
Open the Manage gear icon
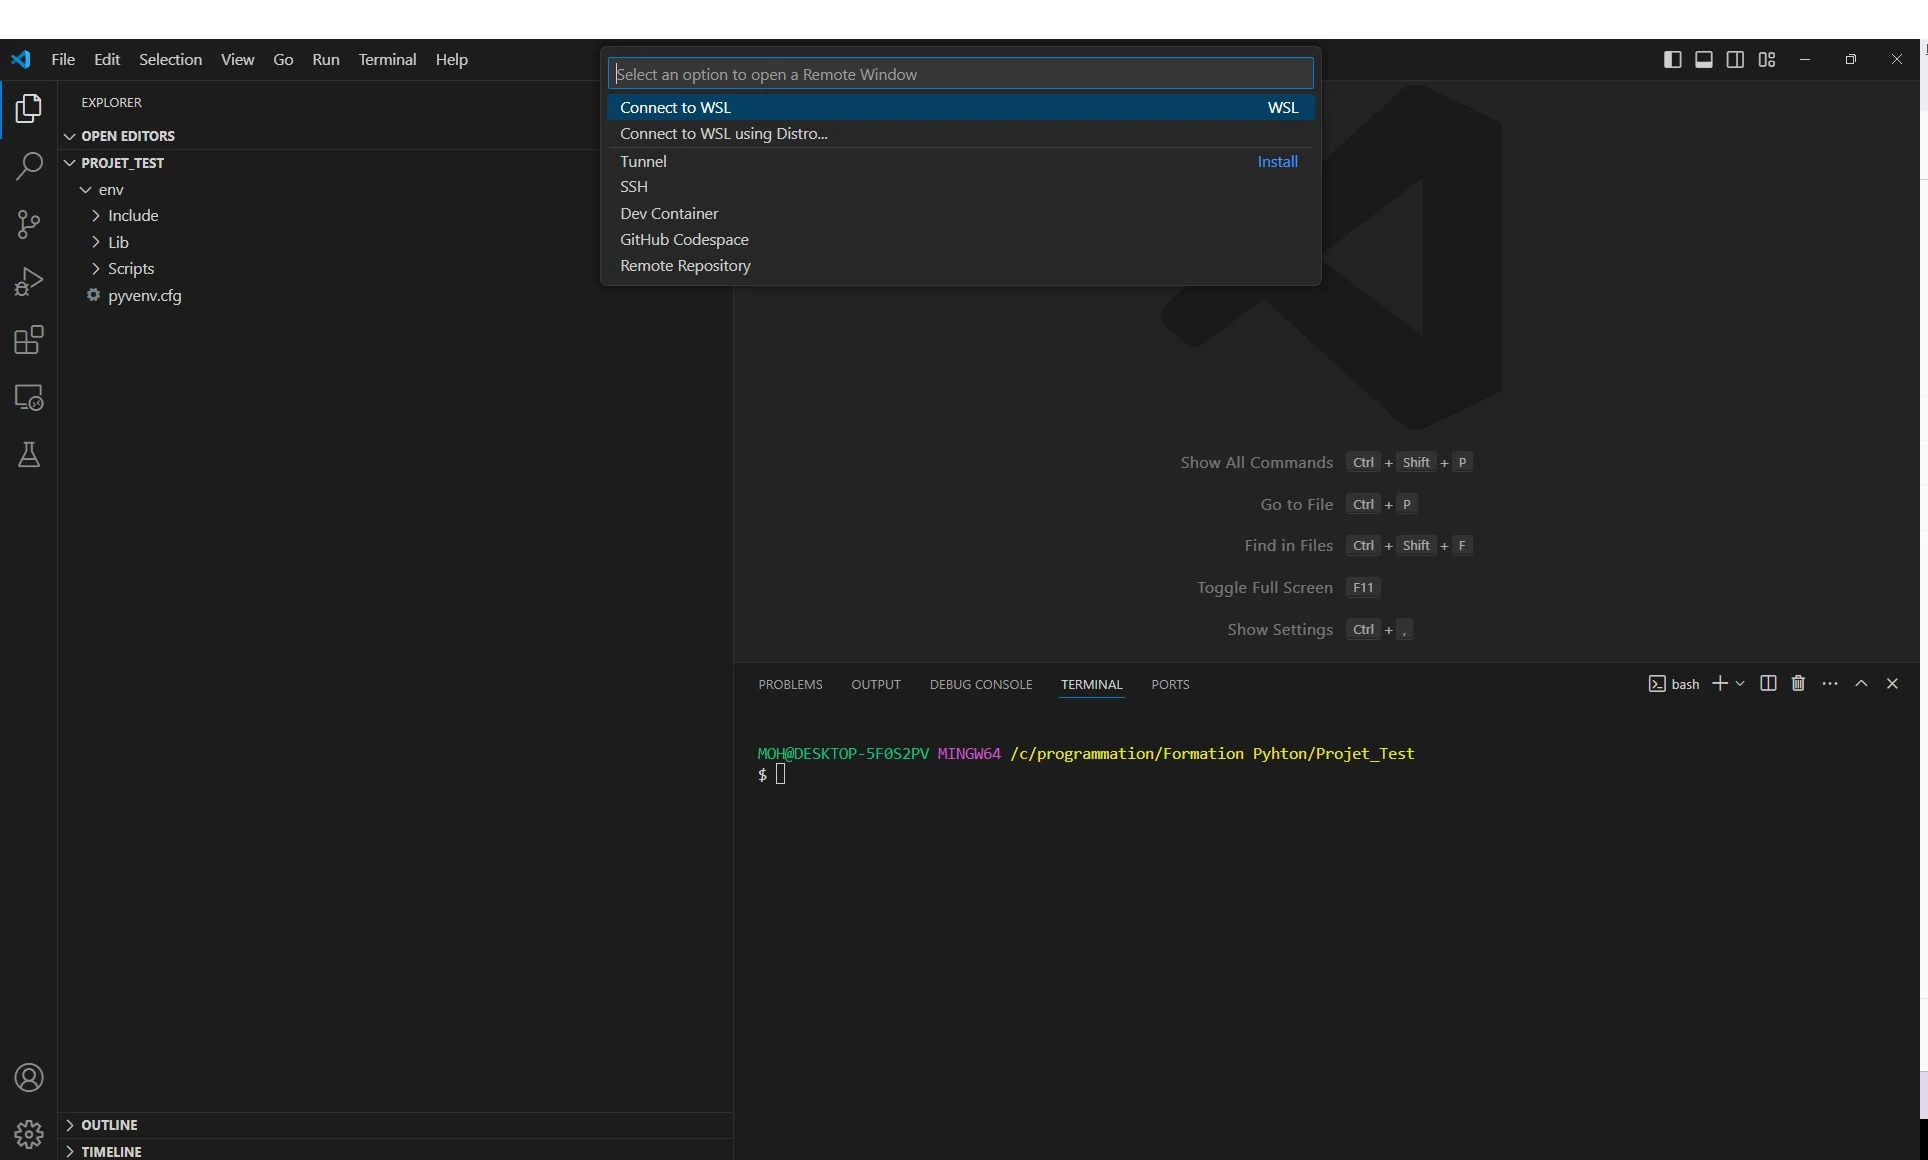(29, 1134)
